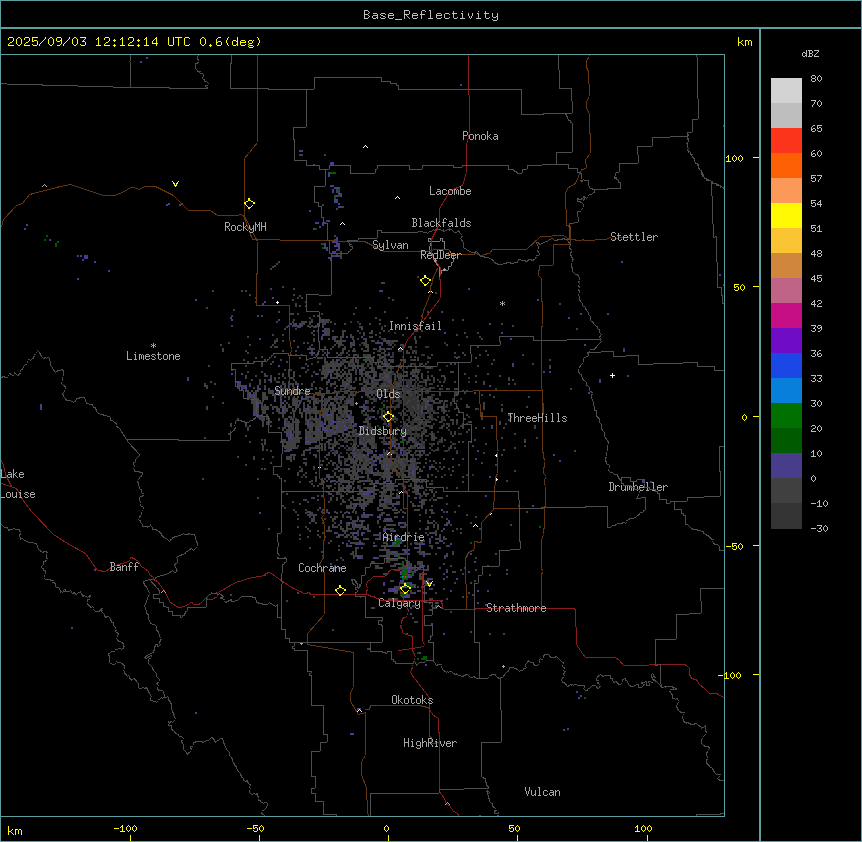The width and height of the screenshot is (862, 842).
Task: Click the Lake Louise label
Action: pos(18,484)
